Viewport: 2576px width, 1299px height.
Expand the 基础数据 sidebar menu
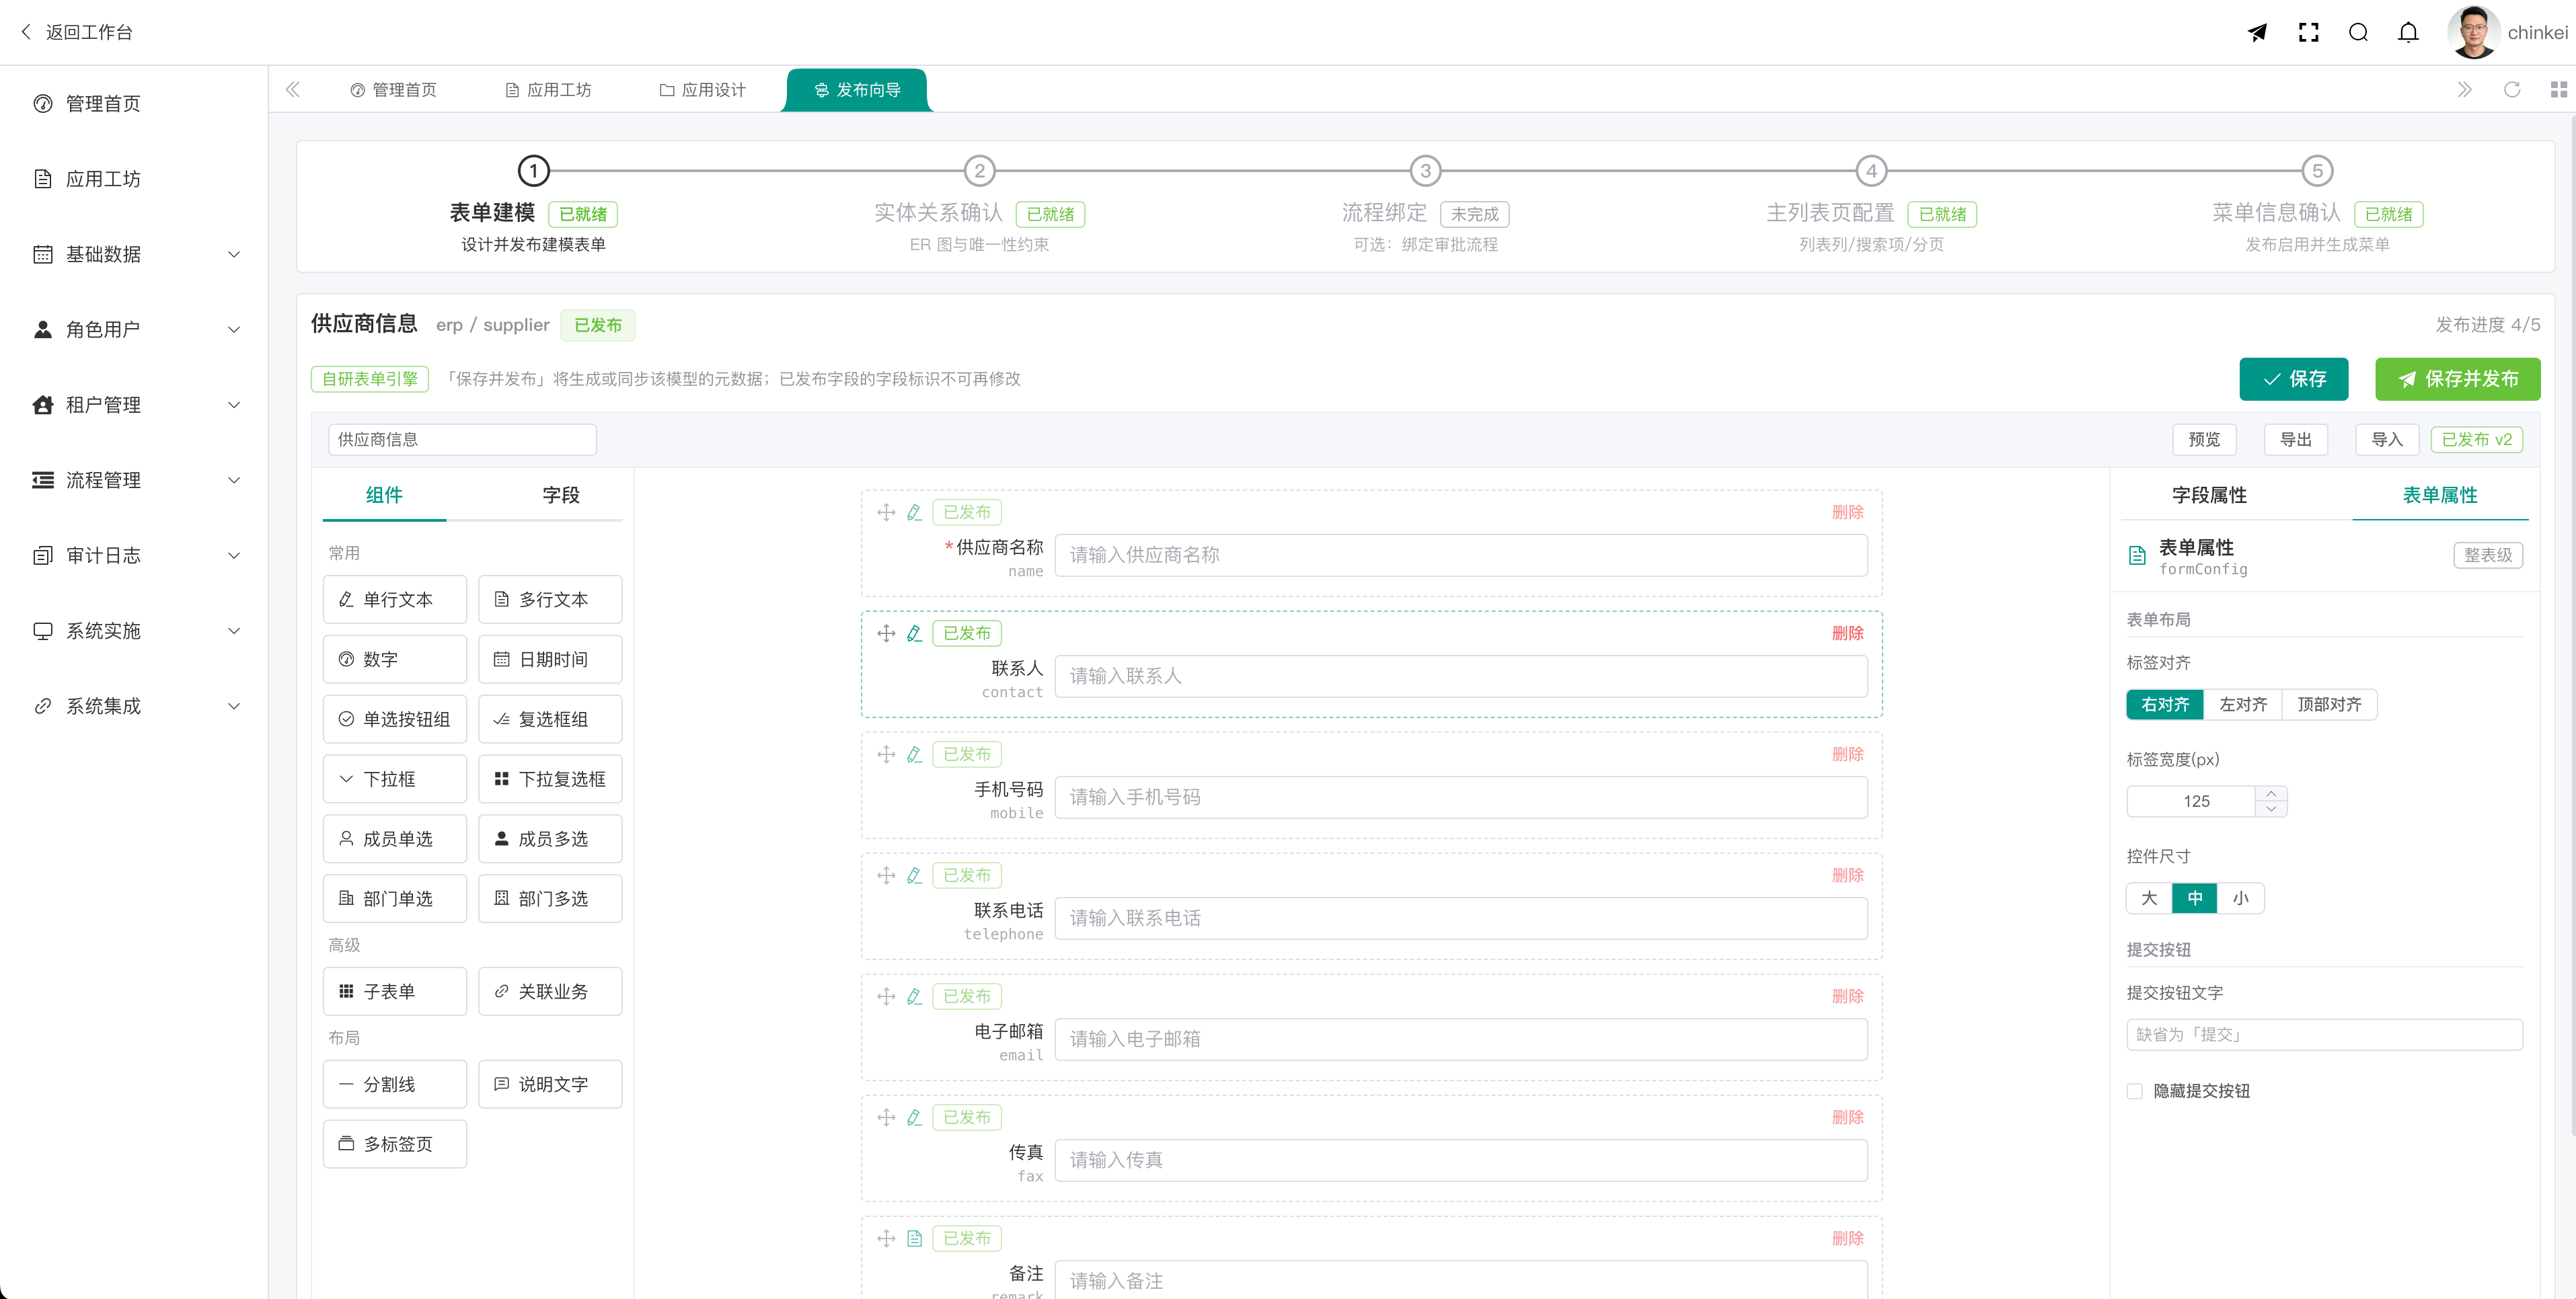pyautogui.click(x=134, y=254)
